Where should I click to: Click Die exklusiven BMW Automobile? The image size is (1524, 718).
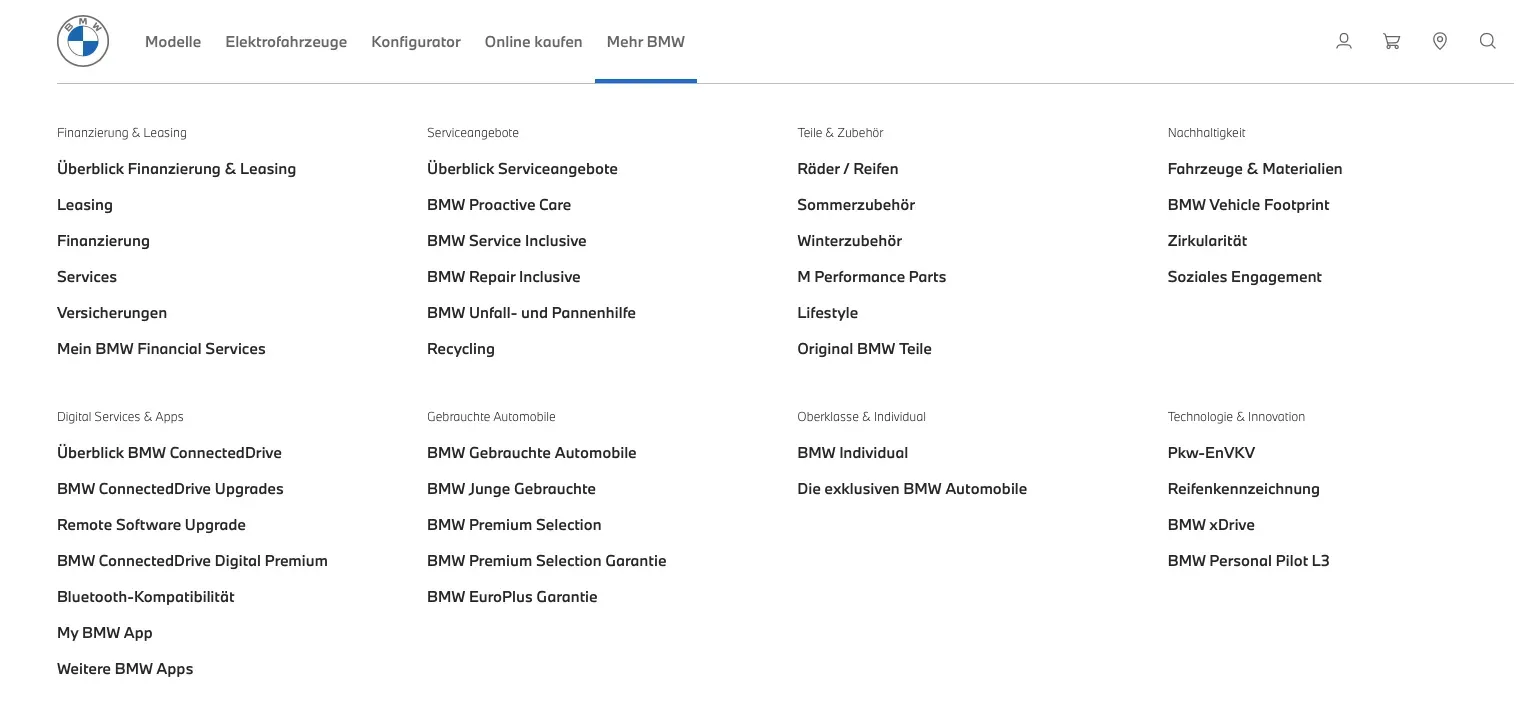[911, 489]
